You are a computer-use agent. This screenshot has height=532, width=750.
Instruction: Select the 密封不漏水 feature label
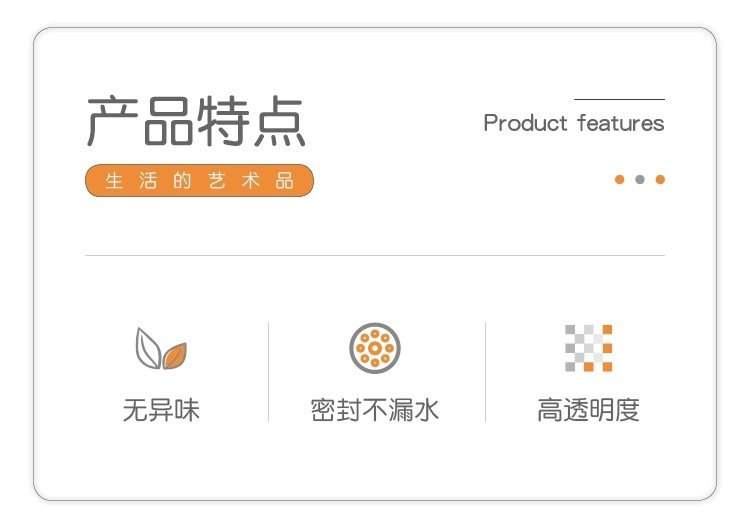coord(375,410)
